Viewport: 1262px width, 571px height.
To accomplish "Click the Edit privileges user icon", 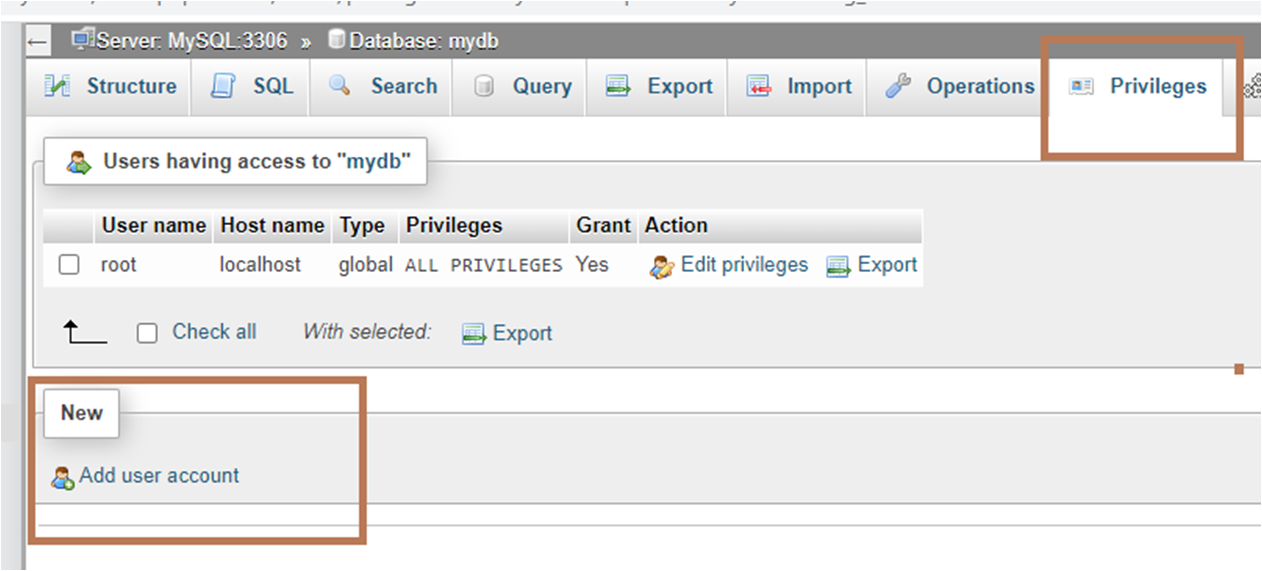I will [661, 267].
